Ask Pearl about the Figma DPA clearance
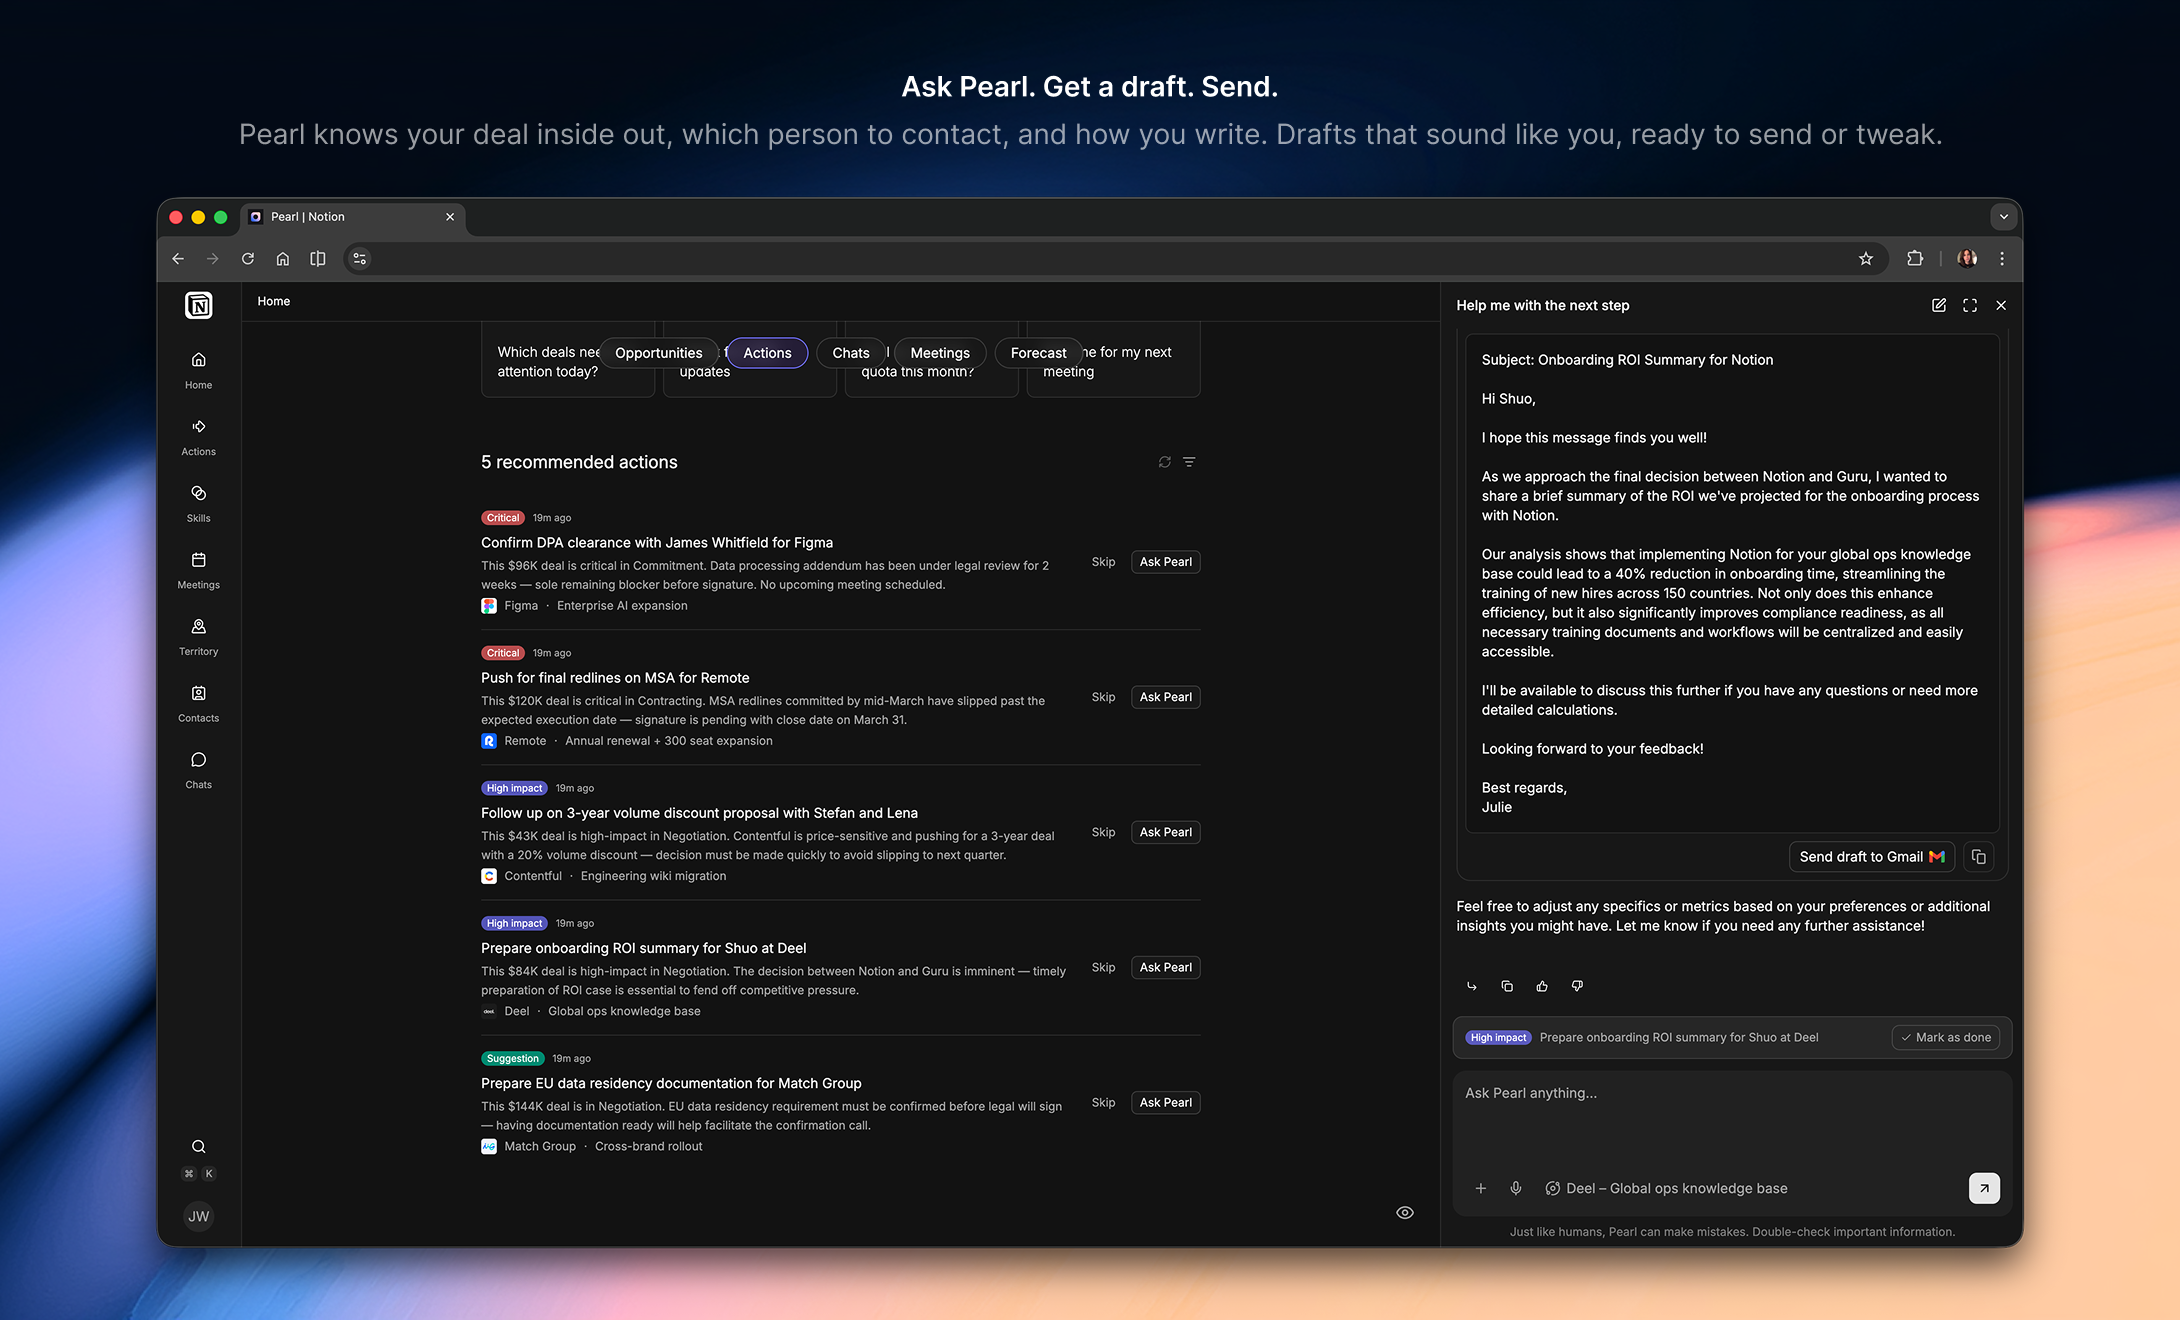 click(1166, 562)
